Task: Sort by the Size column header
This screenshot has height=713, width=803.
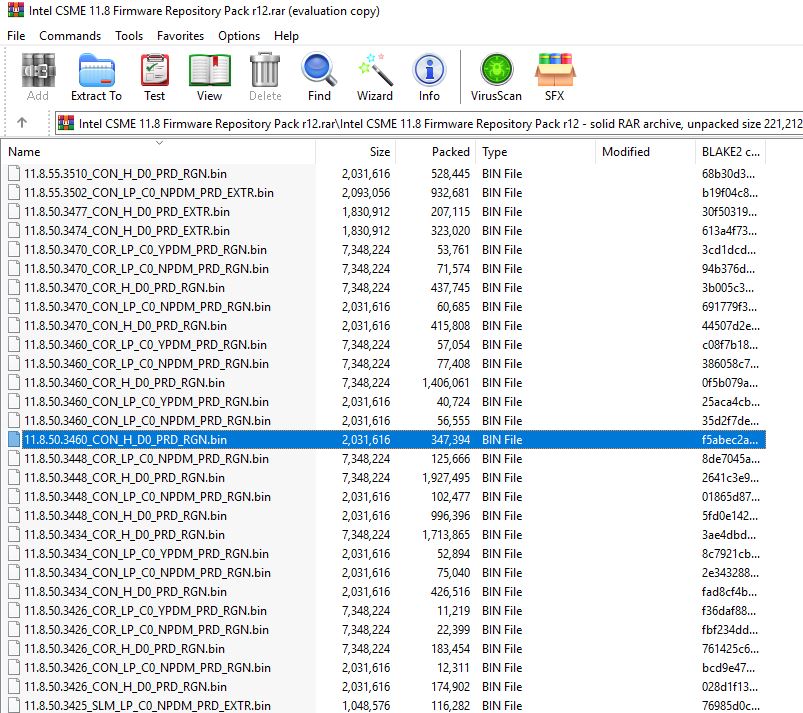Action: click(356, 152)
